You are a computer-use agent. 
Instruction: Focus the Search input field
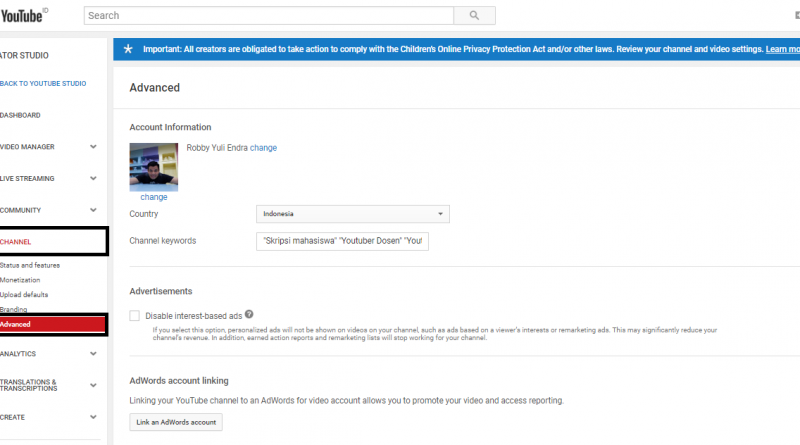(x=269, y=15)
